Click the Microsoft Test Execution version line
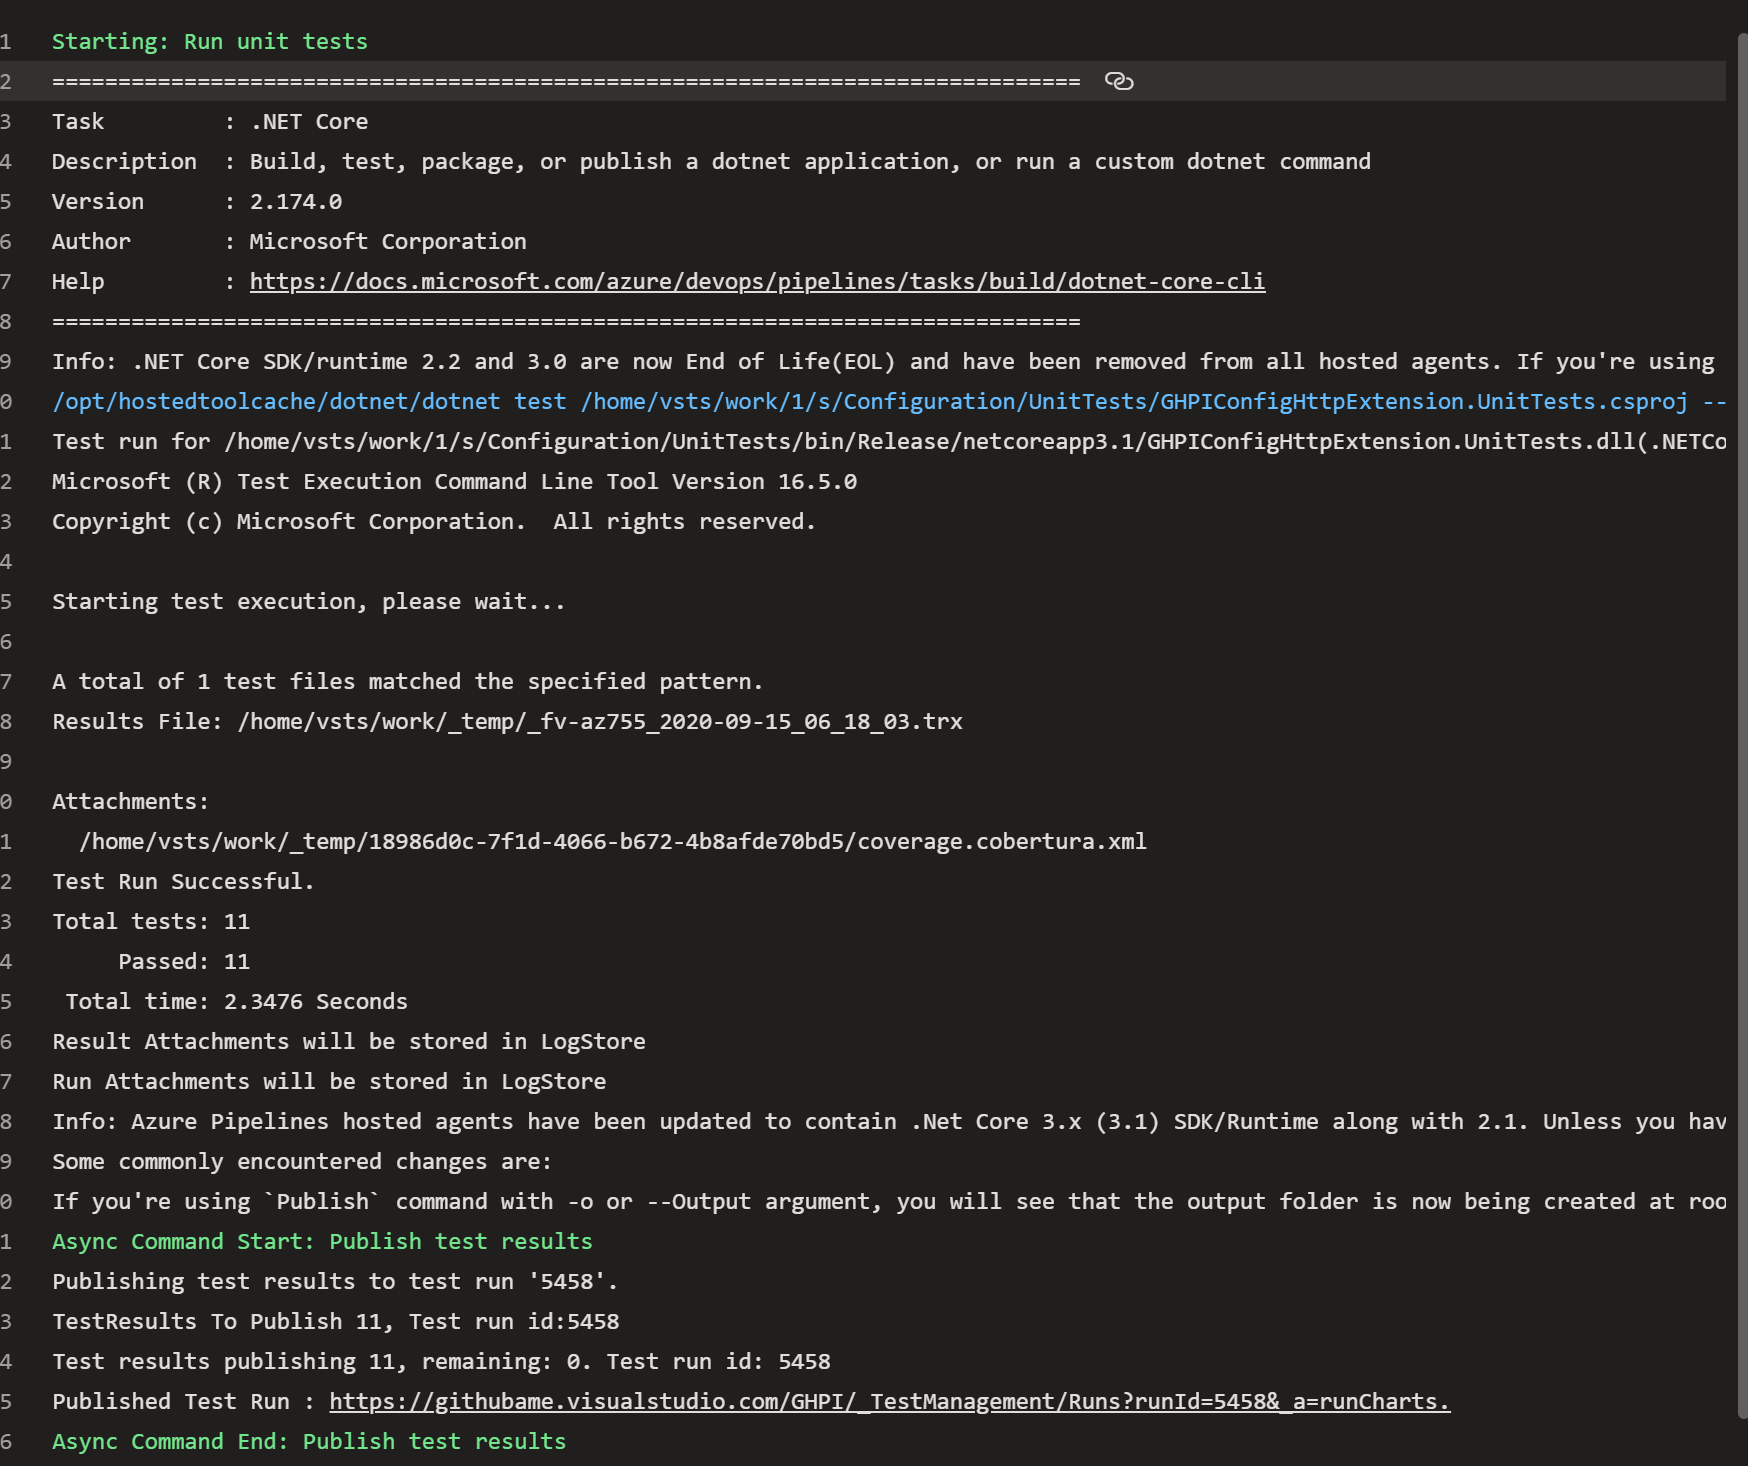This screenshot has width=1748, height=1466. click(x=454, y=481)
